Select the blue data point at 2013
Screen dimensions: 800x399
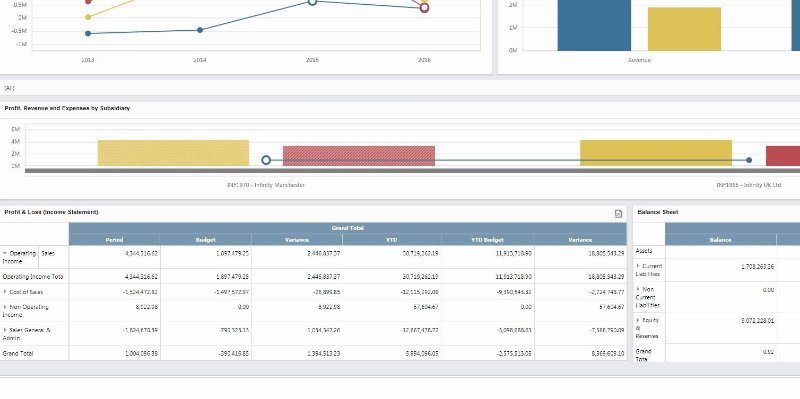pyautogui.click(x=88, y=34)
